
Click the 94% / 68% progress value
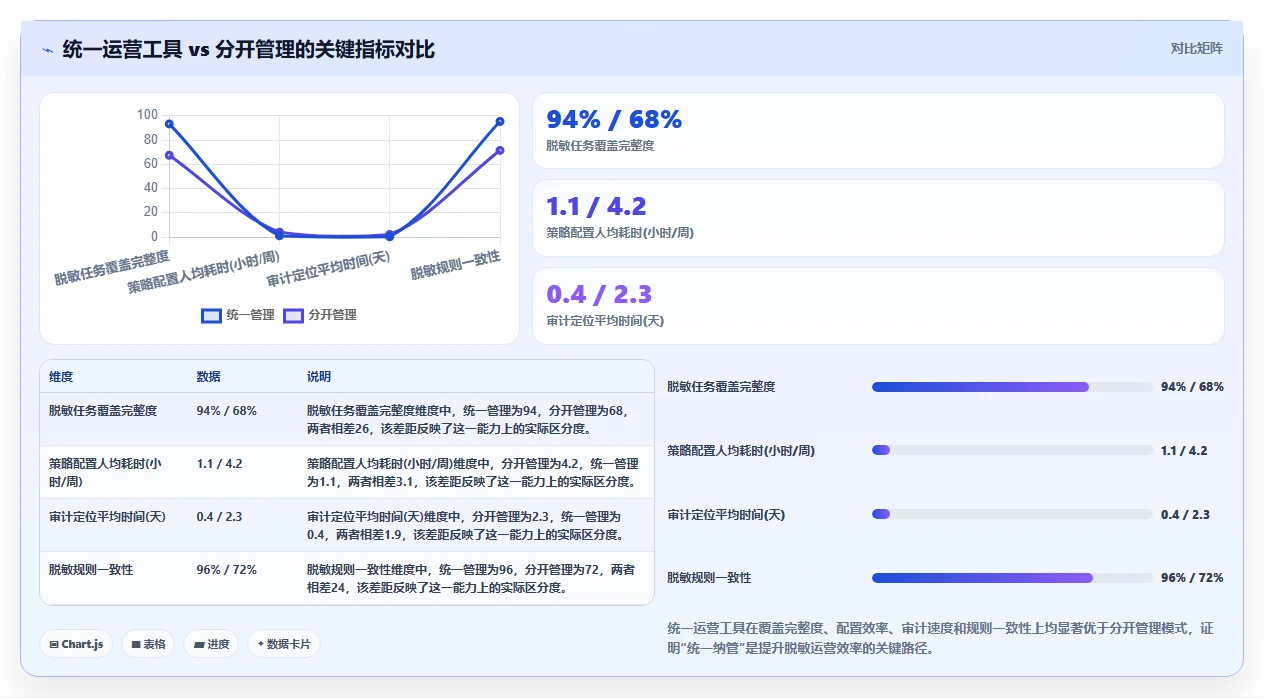click(1192, 387)
